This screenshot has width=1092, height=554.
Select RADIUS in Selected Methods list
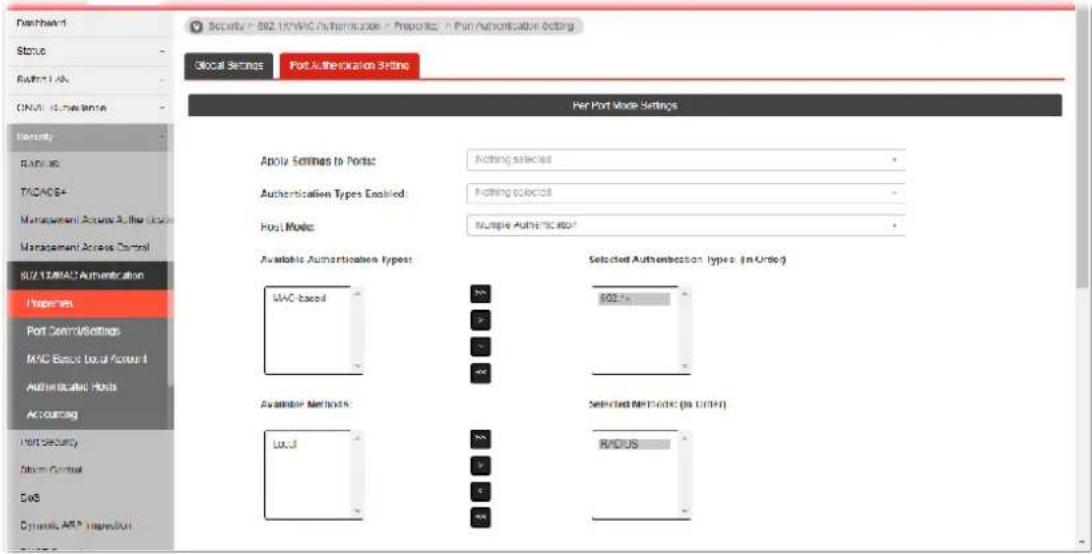(x=634, y=444)
